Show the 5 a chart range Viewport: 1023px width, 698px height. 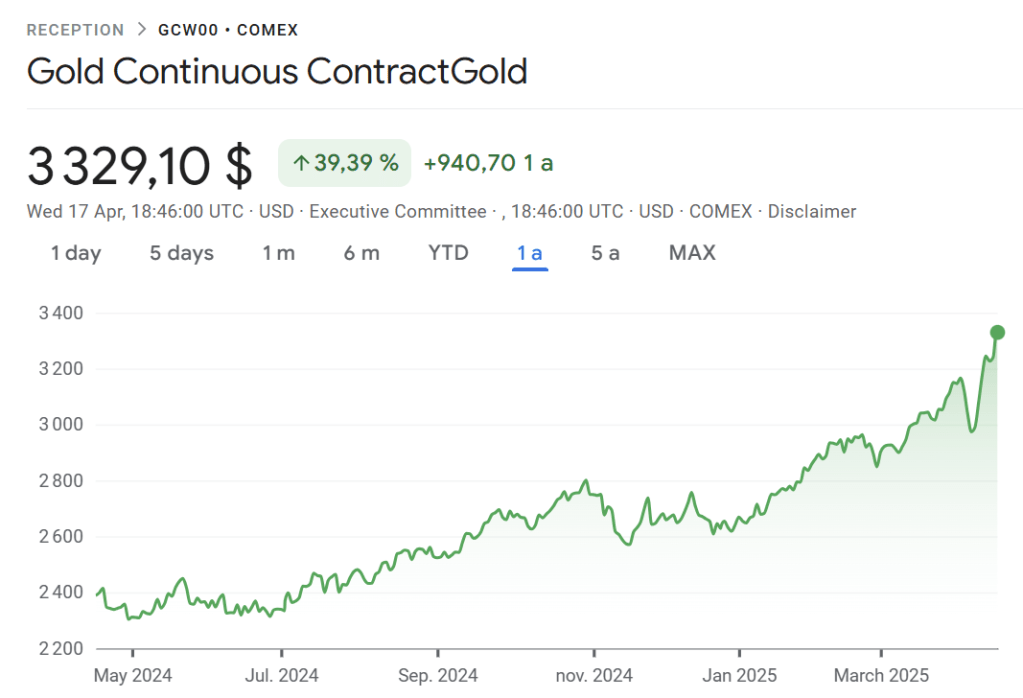605,253
